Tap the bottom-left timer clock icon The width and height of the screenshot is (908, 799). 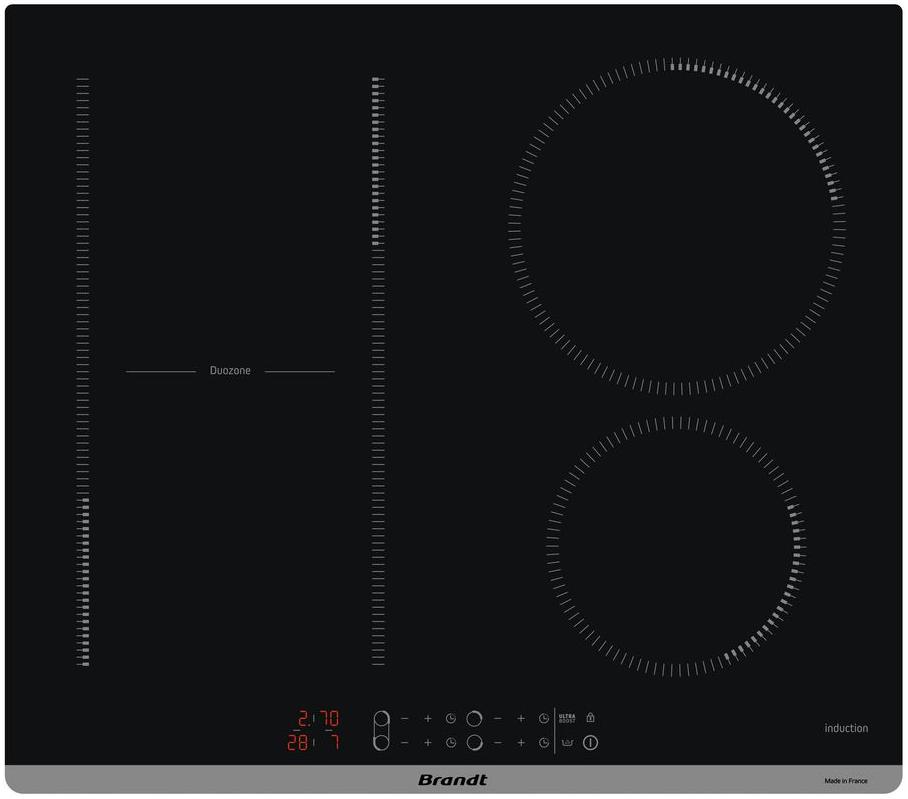pyautogui.click(x=451, y=743)
